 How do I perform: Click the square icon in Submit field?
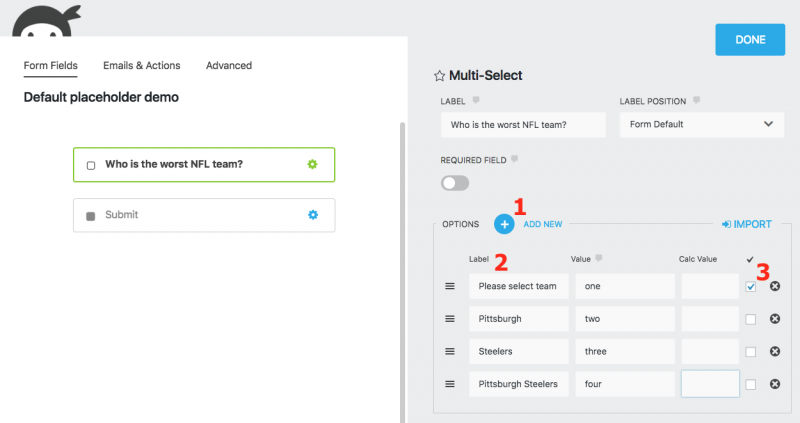coord(91,216)
